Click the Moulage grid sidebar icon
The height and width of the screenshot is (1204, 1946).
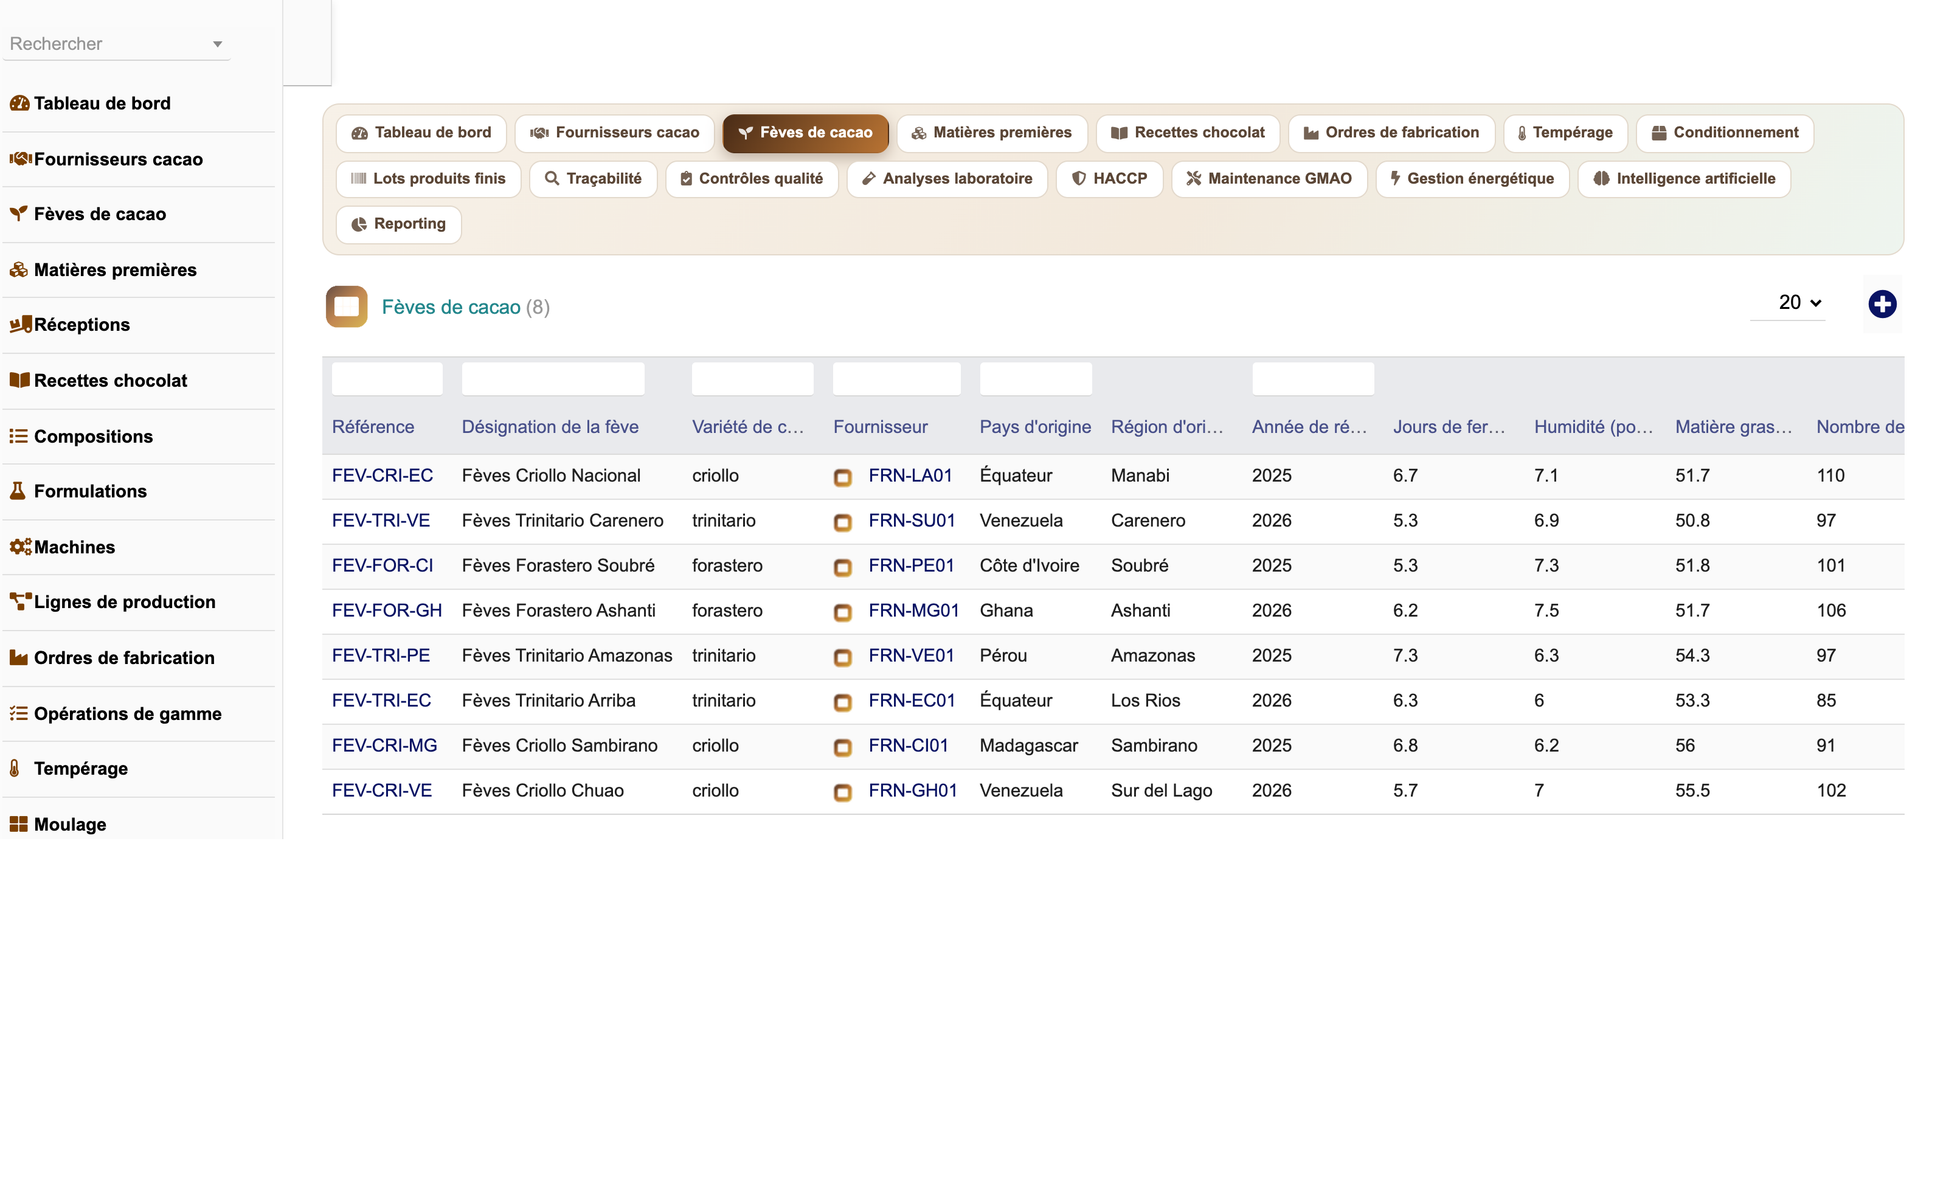tap(19, 824)
